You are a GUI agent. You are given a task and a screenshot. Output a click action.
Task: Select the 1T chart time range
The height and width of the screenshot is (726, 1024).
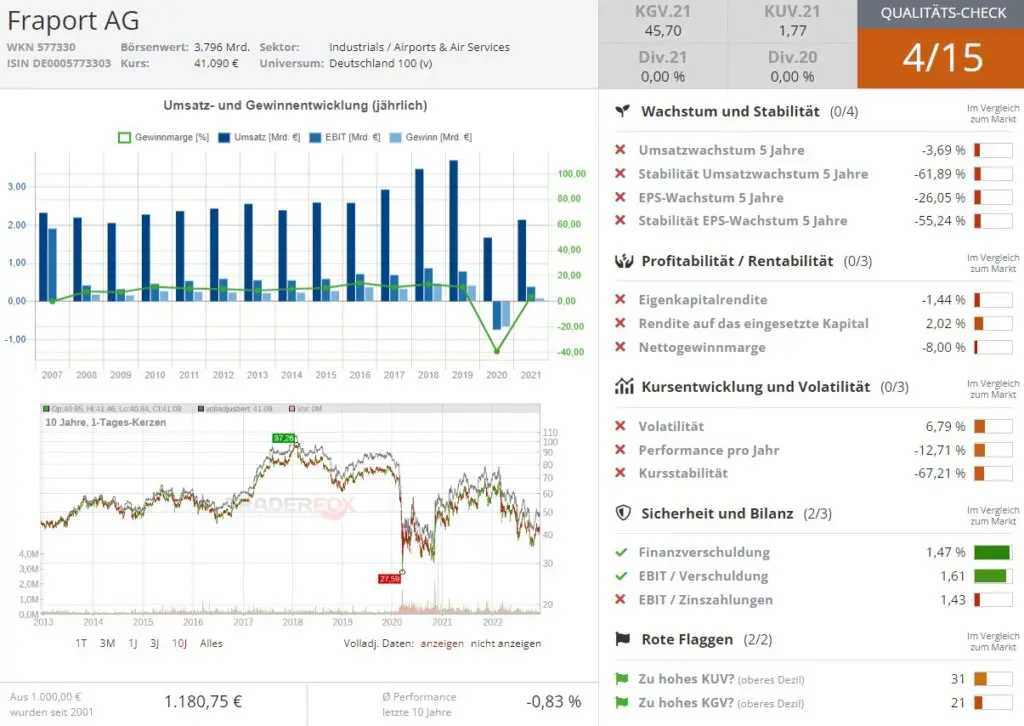(81, 643)
